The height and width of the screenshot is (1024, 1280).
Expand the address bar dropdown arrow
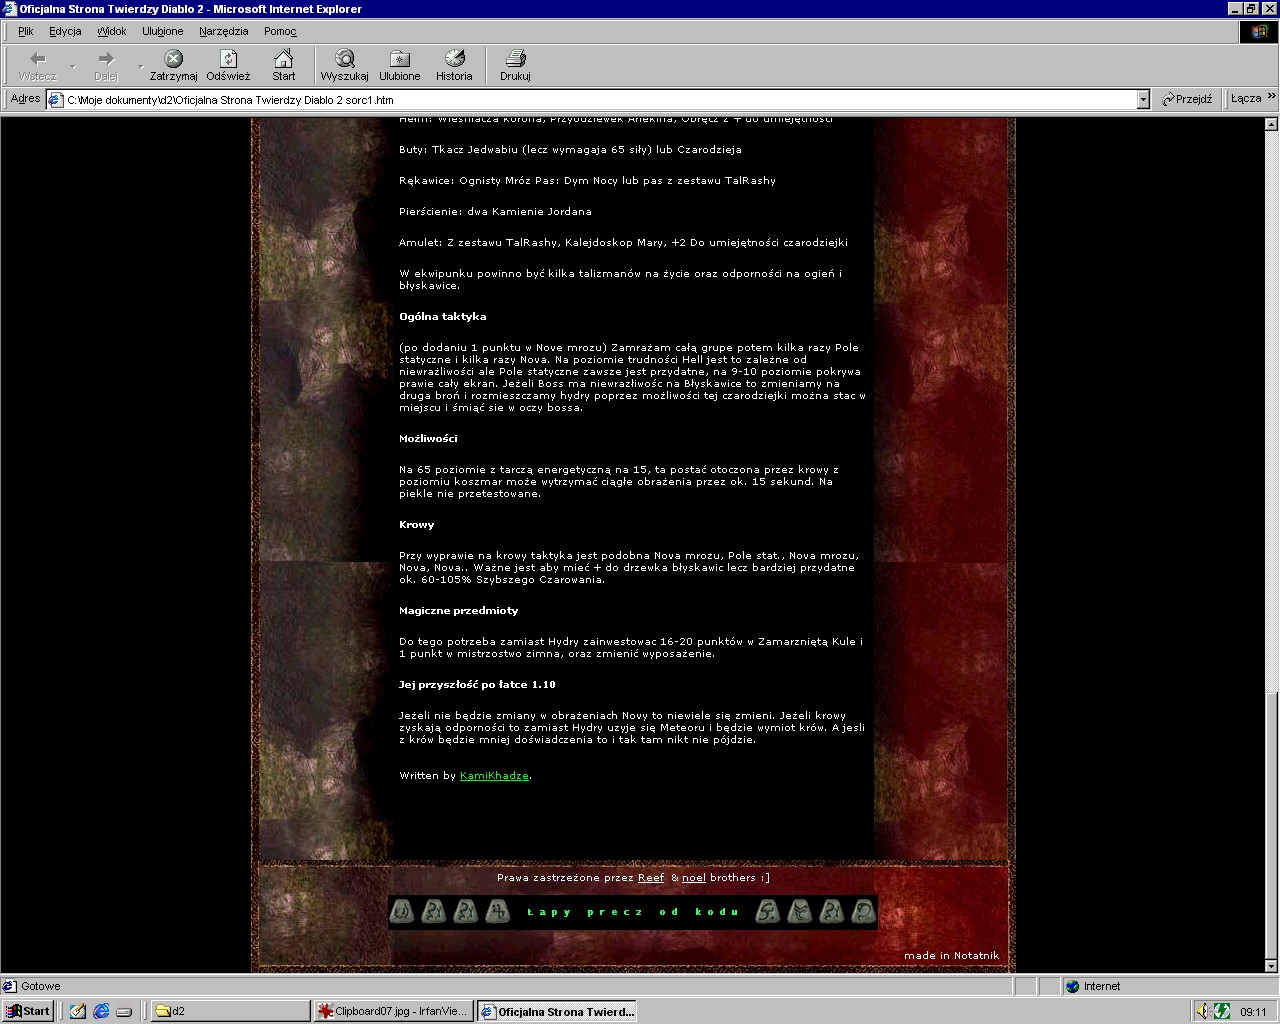pyautogui.click(x=1143, y=99)
